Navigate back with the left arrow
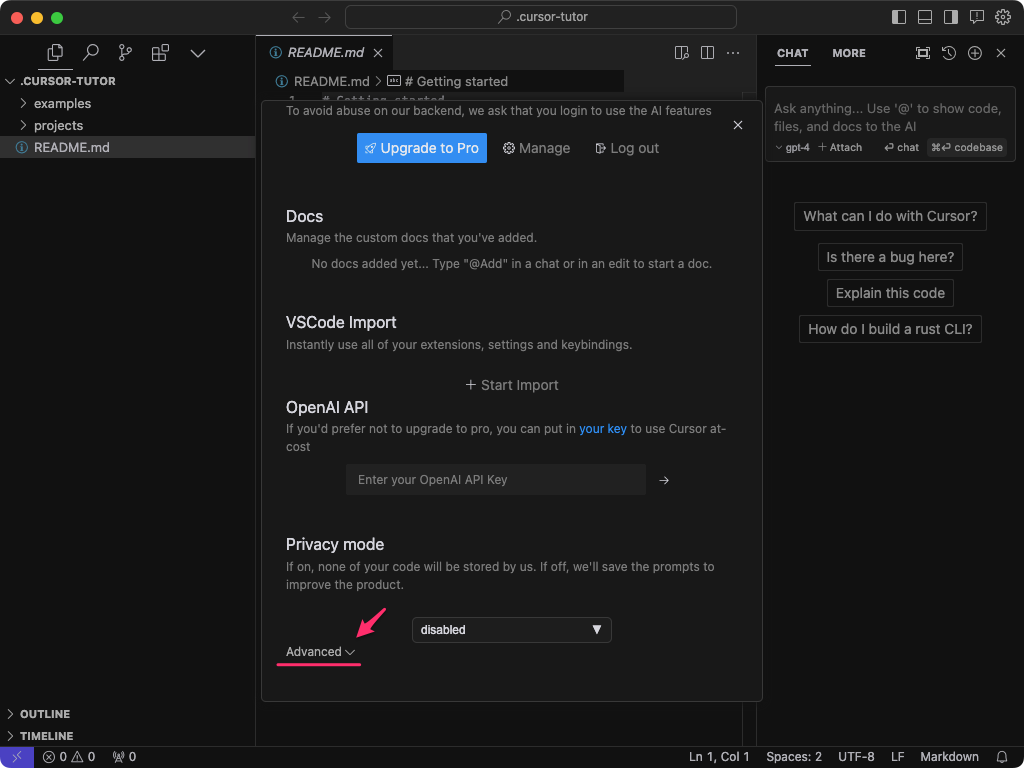 (298, 17)
